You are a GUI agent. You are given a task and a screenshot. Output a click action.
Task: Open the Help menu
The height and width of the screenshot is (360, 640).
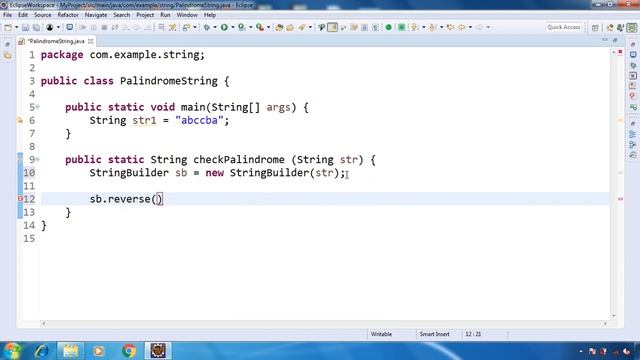(x=210, y=15)
